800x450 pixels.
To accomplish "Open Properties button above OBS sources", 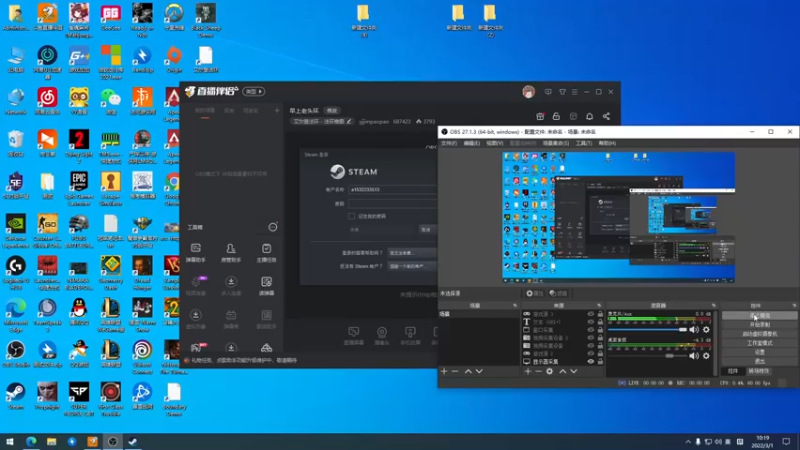I will point(535,293).
